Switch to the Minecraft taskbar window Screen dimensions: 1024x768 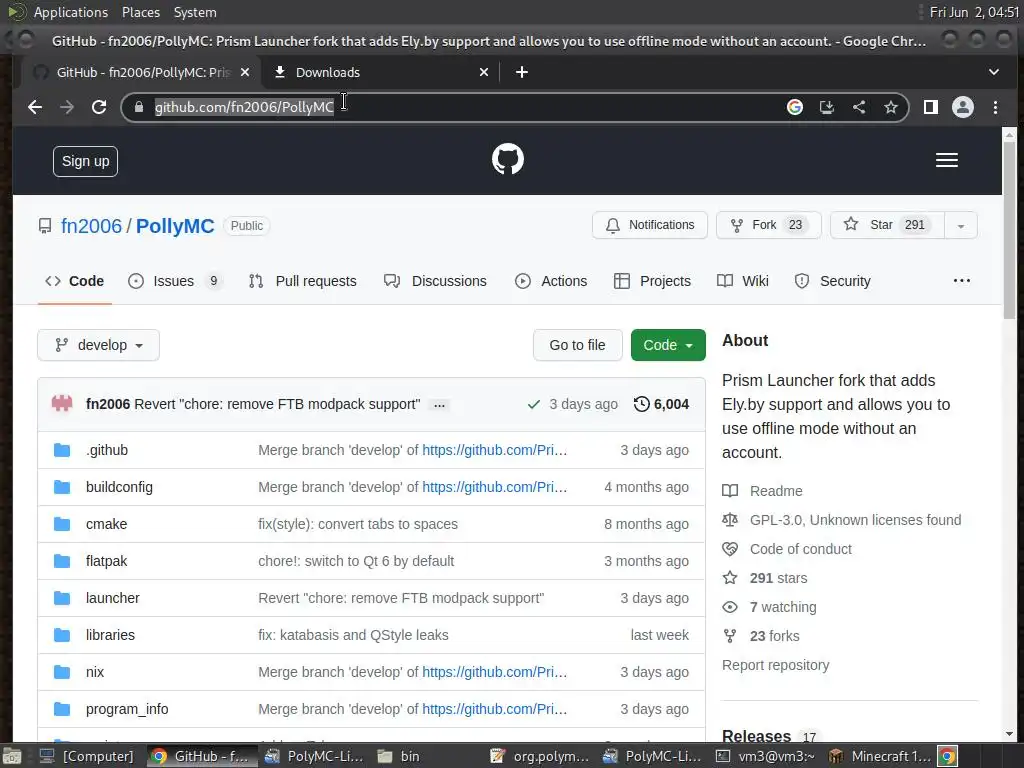click(882, 756)
